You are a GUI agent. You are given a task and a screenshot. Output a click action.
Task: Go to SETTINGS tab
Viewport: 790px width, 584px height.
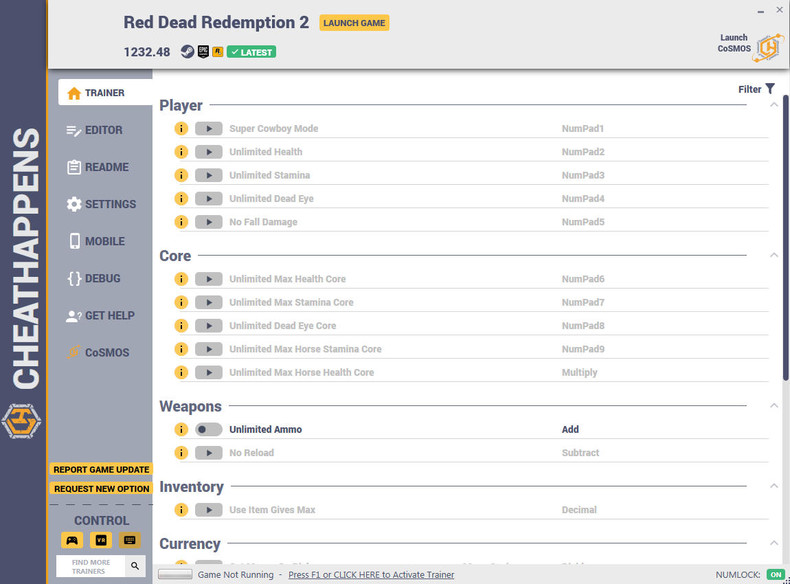[101, 204]
